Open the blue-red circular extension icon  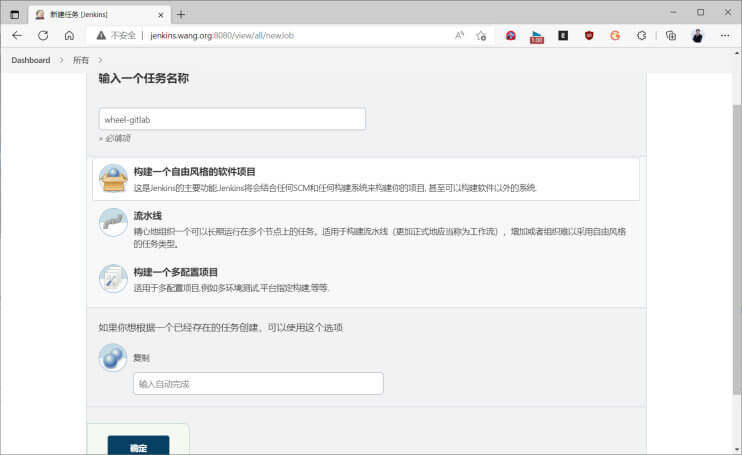tap(511, 35)
